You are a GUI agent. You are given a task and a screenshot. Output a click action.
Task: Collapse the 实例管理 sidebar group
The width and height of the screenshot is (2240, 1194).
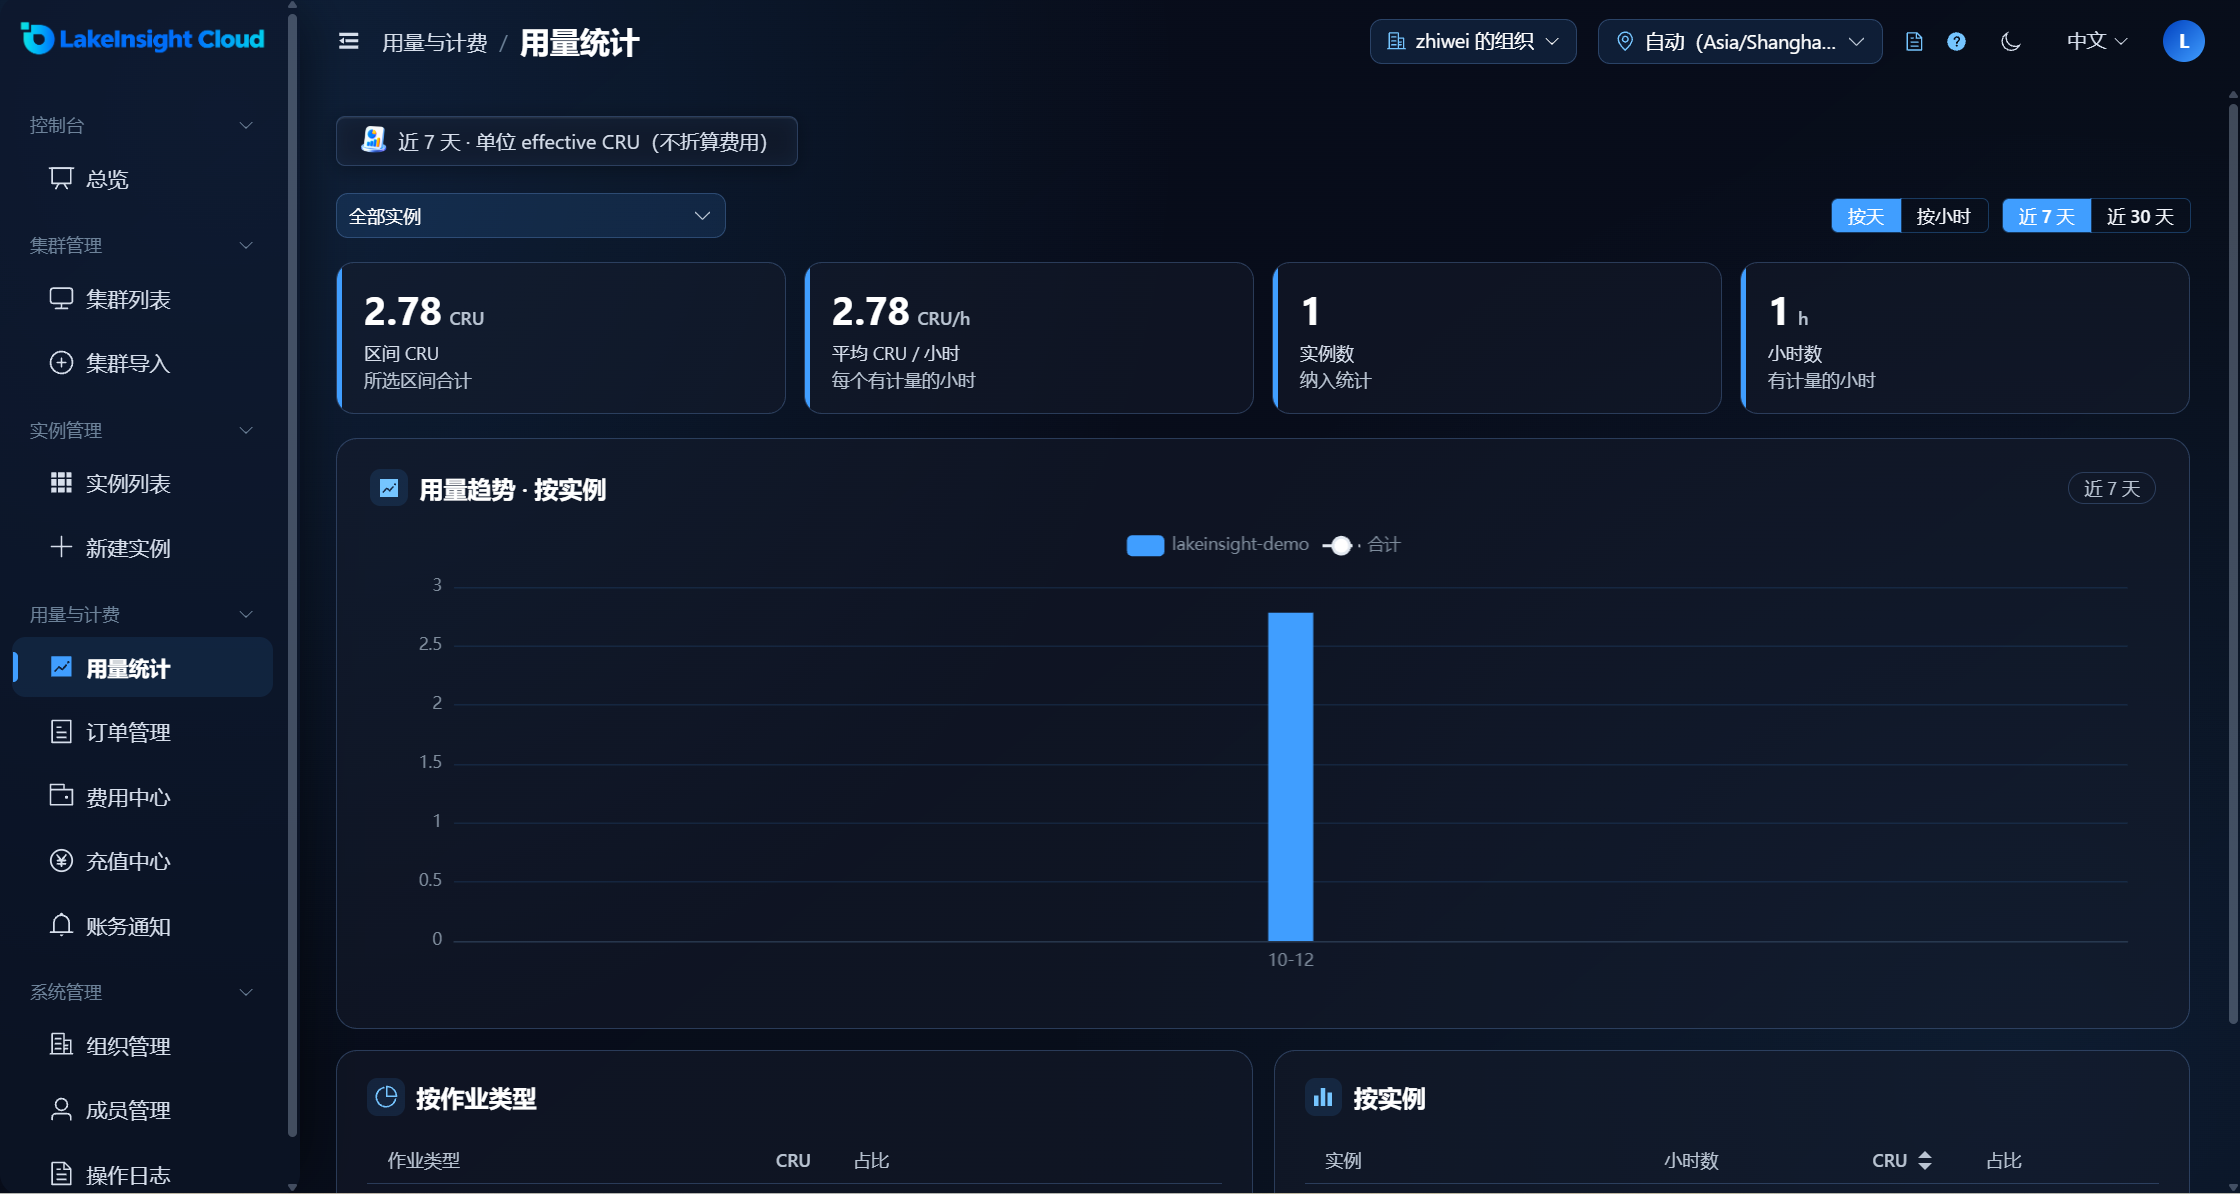(x=142, y=430)
